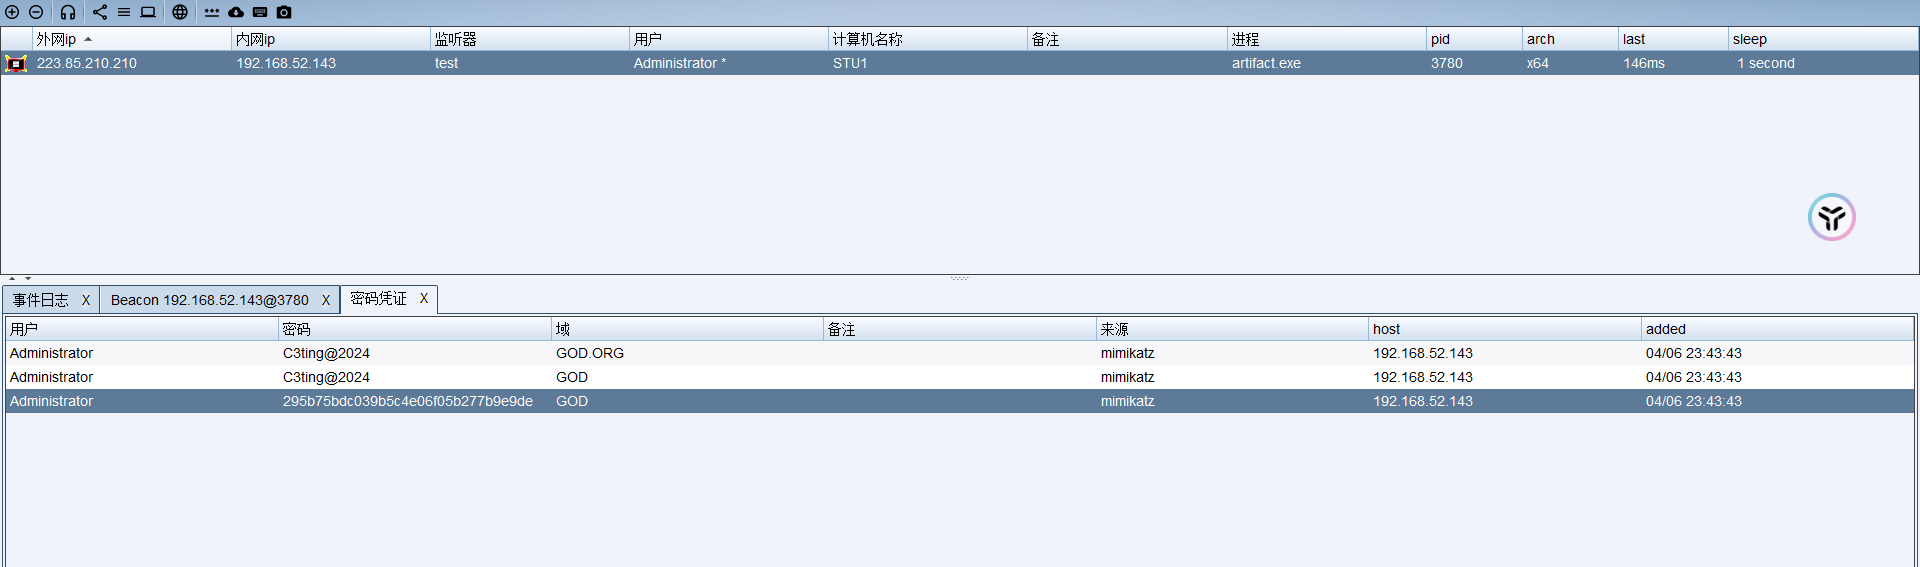Open downloads via cloud download icon
Screen dimensions: 1920x567
[x=236, y=12]
